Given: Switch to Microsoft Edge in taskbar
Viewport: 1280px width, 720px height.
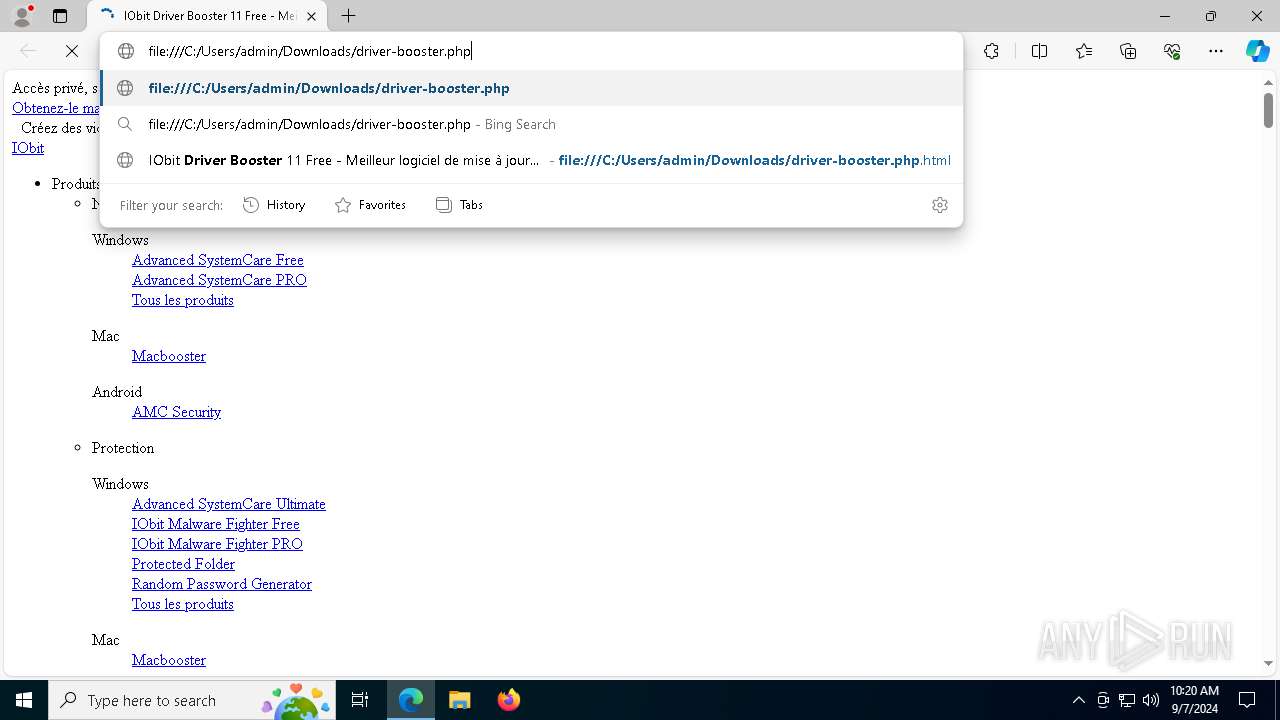Looking at the screenshot, I should click(x=411, y=700).
